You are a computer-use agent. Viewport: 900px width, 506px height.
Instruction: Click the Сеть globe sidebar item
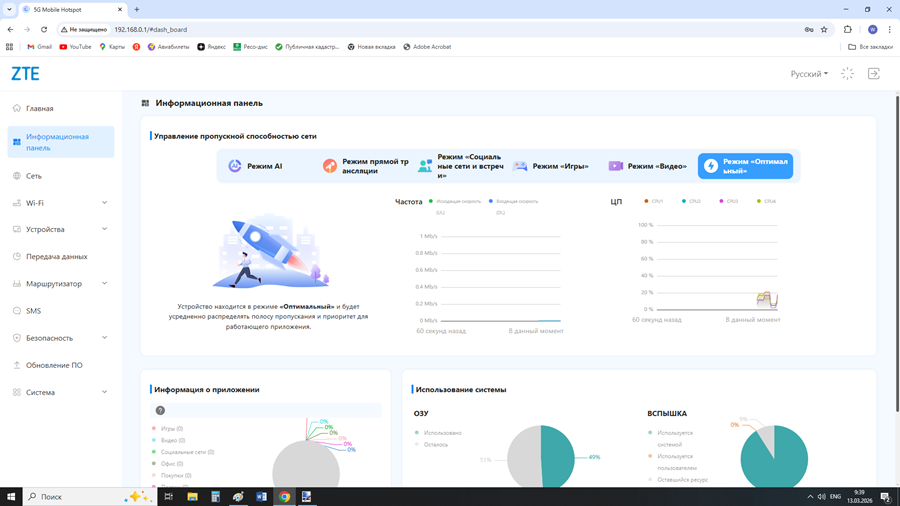point(33,176)
